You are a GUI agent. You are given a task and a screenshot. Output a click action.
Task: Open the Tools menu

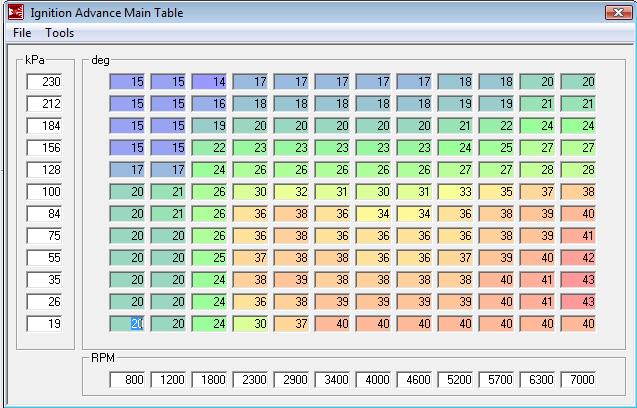[59, 33]
